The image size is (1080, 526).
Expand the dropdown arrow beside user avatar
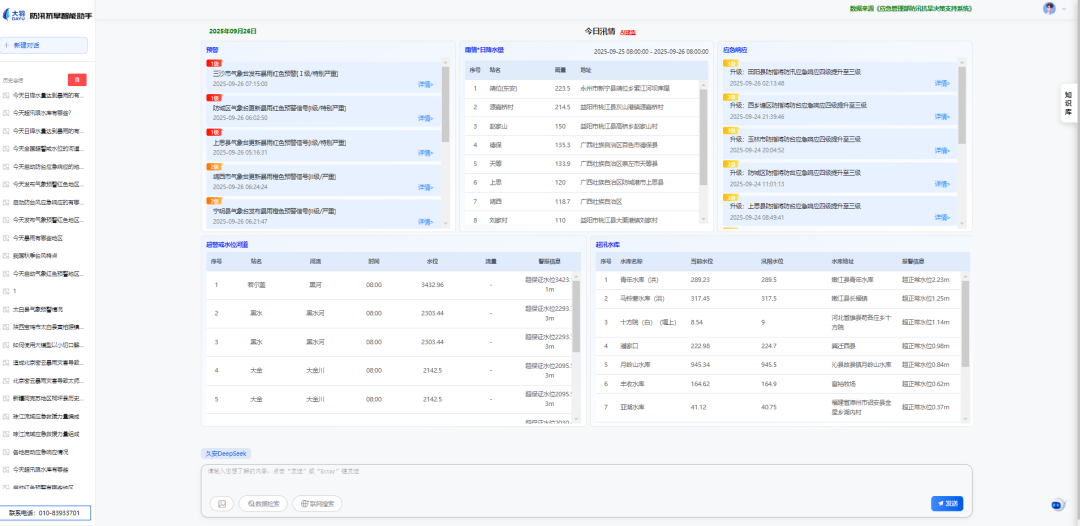coord(1064,9)
